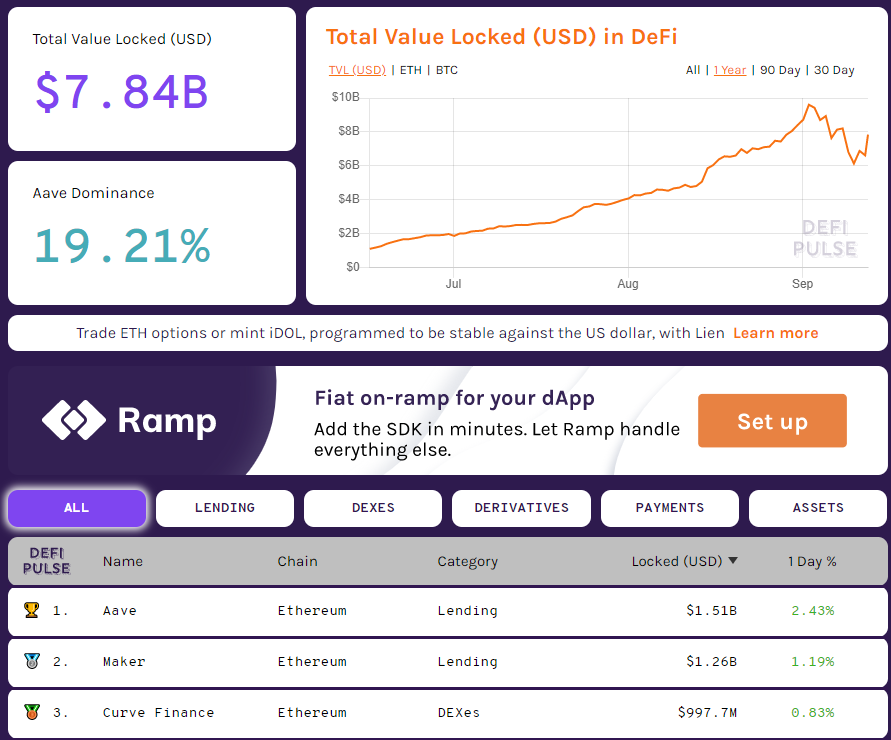Switch the chart to BTC denomination
Image resolution: width=891 pixels, height=740 pixels.
point(446,71)
